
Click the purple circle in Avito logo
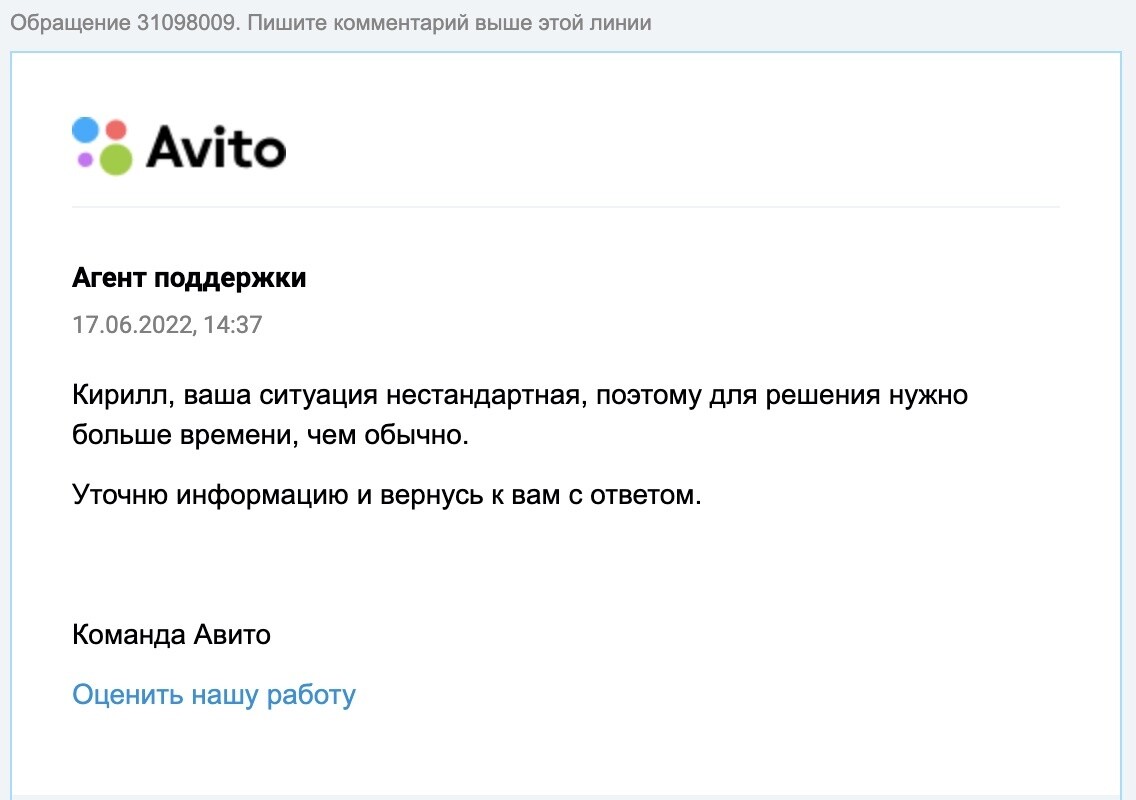(85, 159)
